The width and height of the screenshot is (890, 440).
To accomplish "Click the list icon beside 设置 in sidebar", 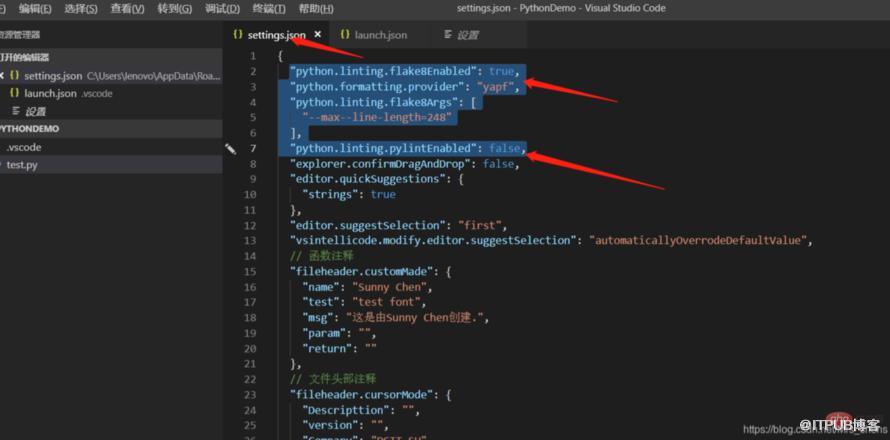I will point(16,111).
